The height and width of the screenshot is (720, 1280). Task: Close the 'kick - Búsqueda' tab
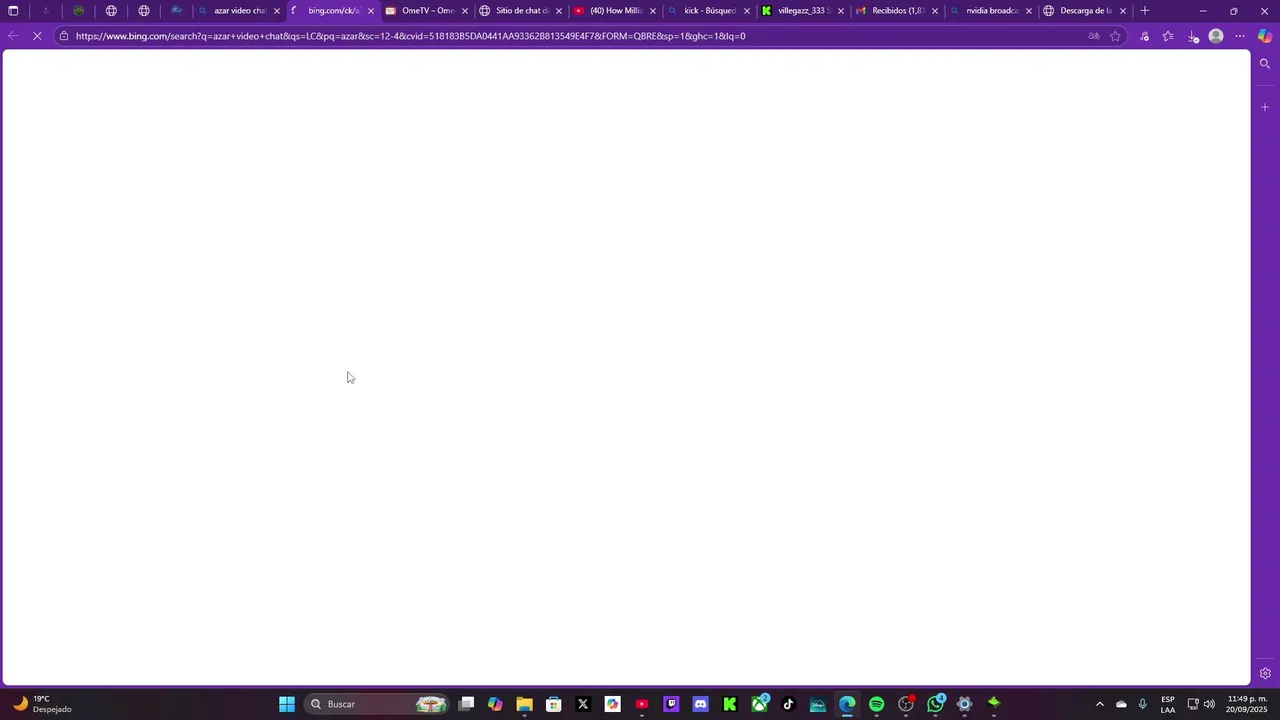[747, 11]
